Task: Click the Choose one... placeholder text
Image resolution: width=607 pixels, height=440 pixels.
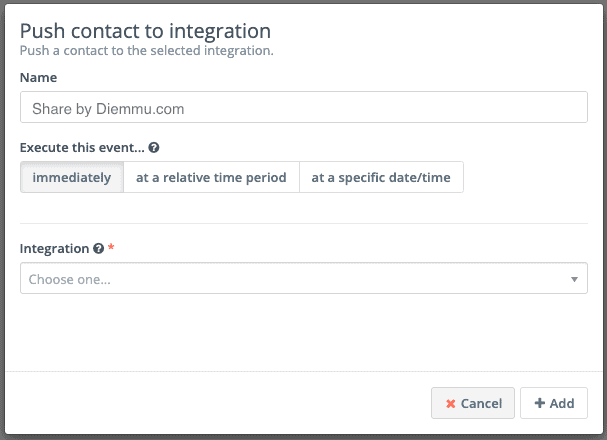Action: pyautogui.click(x=69, y=280)
